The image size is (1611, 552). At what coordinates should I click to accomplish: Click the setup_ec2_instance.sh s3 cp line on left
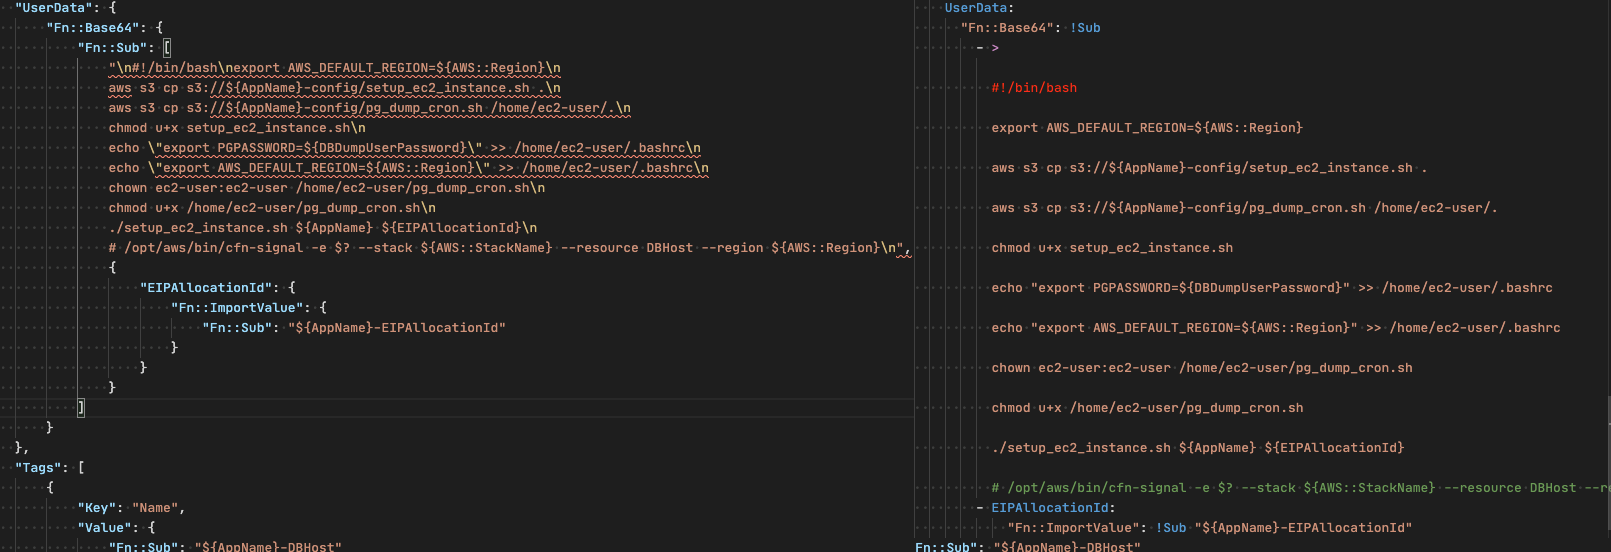pos(335,88)
